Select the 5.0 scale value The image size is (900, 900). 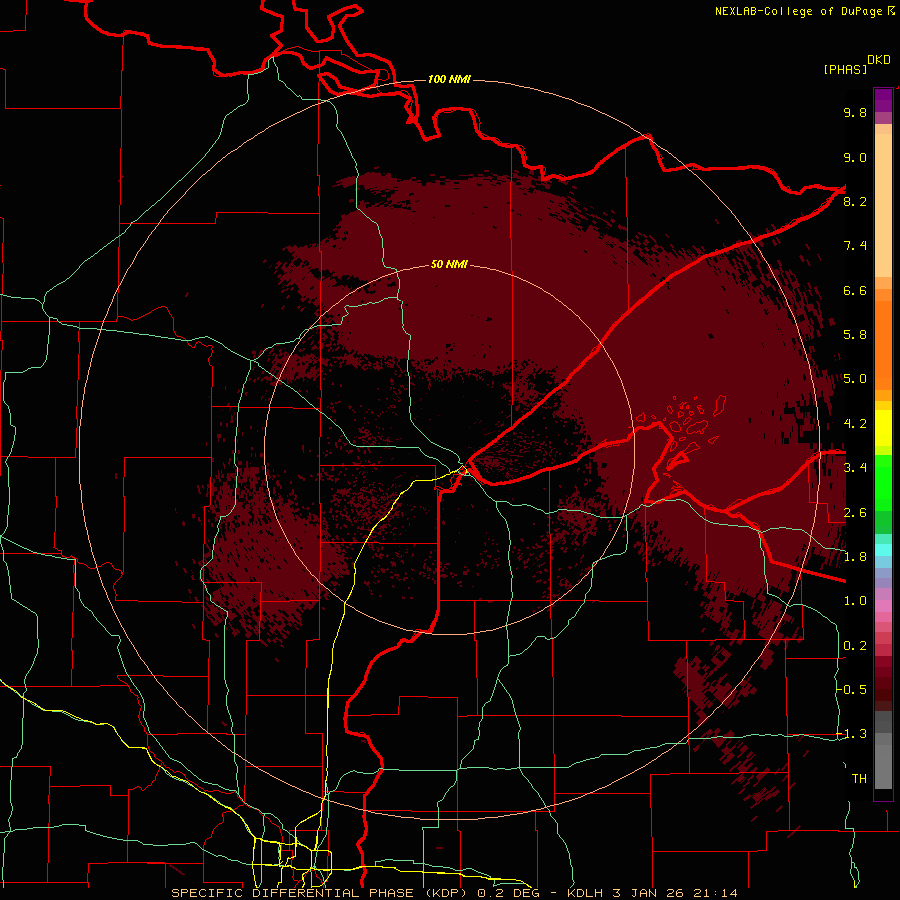coord(855,379)
